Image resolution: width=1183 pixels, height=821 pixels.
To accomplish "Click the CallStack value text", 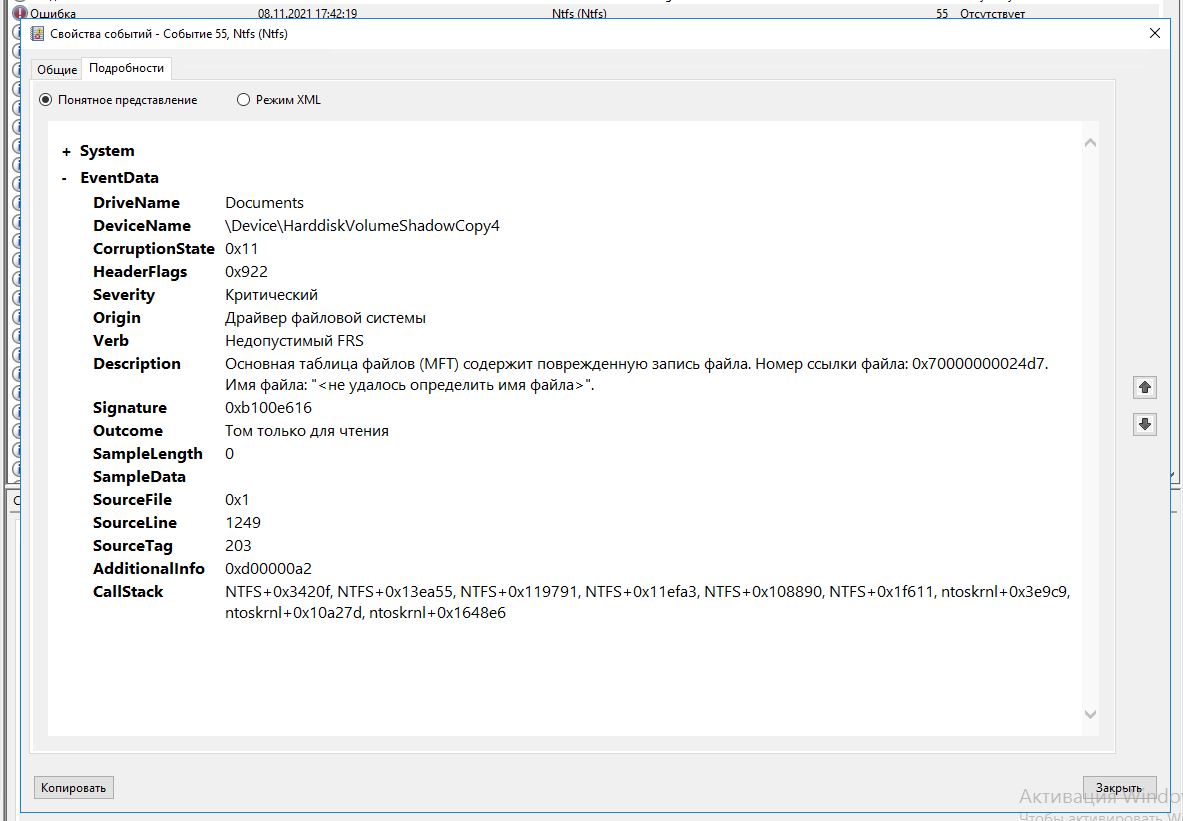I will point(647,602).
